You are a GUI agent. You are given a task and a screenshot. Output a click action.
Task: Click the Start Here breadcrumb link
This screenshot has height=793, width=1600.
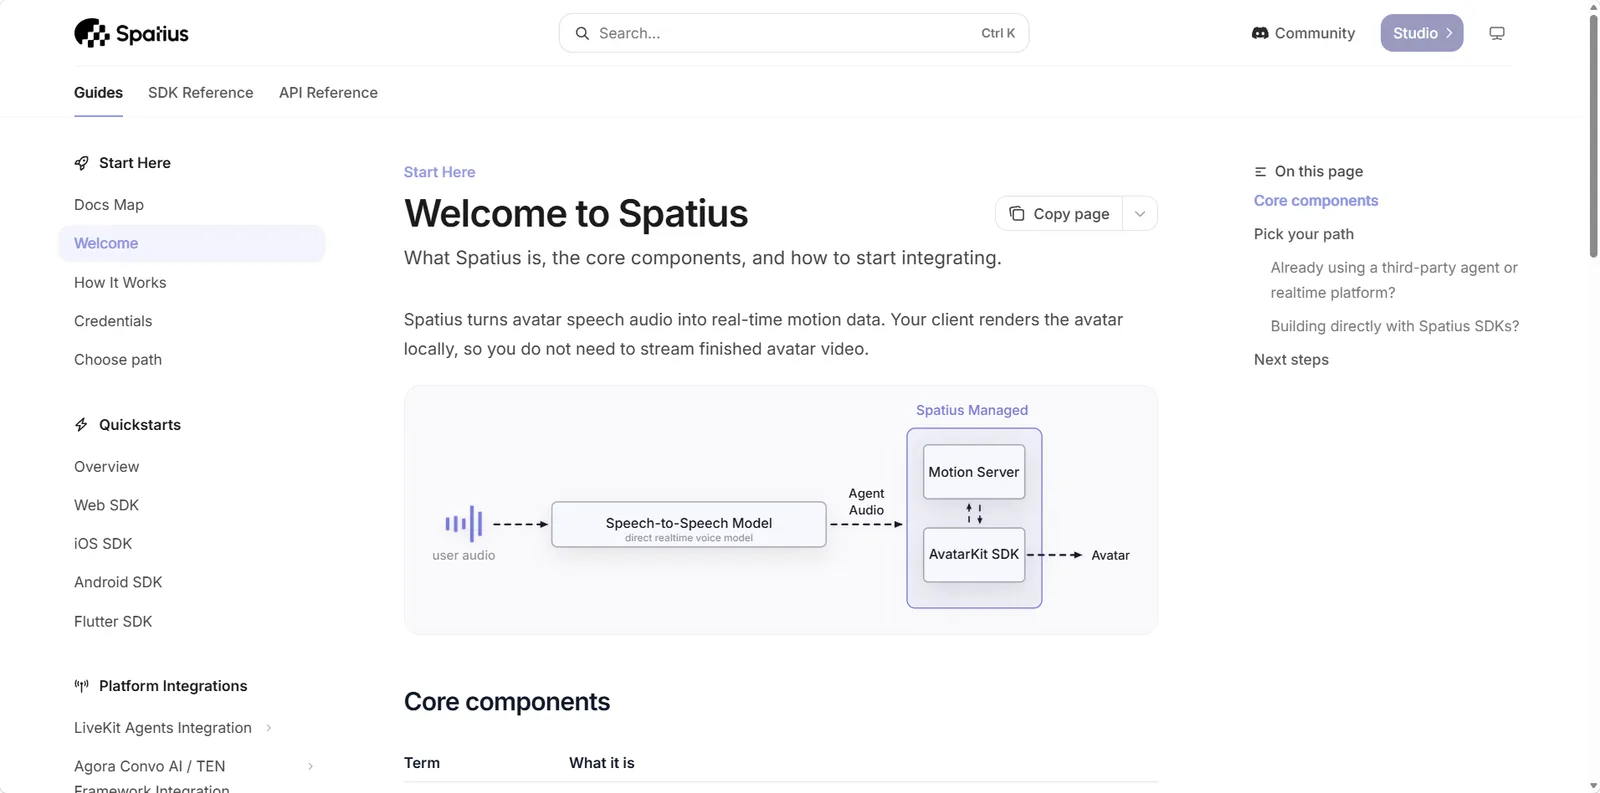click(439, 172)
